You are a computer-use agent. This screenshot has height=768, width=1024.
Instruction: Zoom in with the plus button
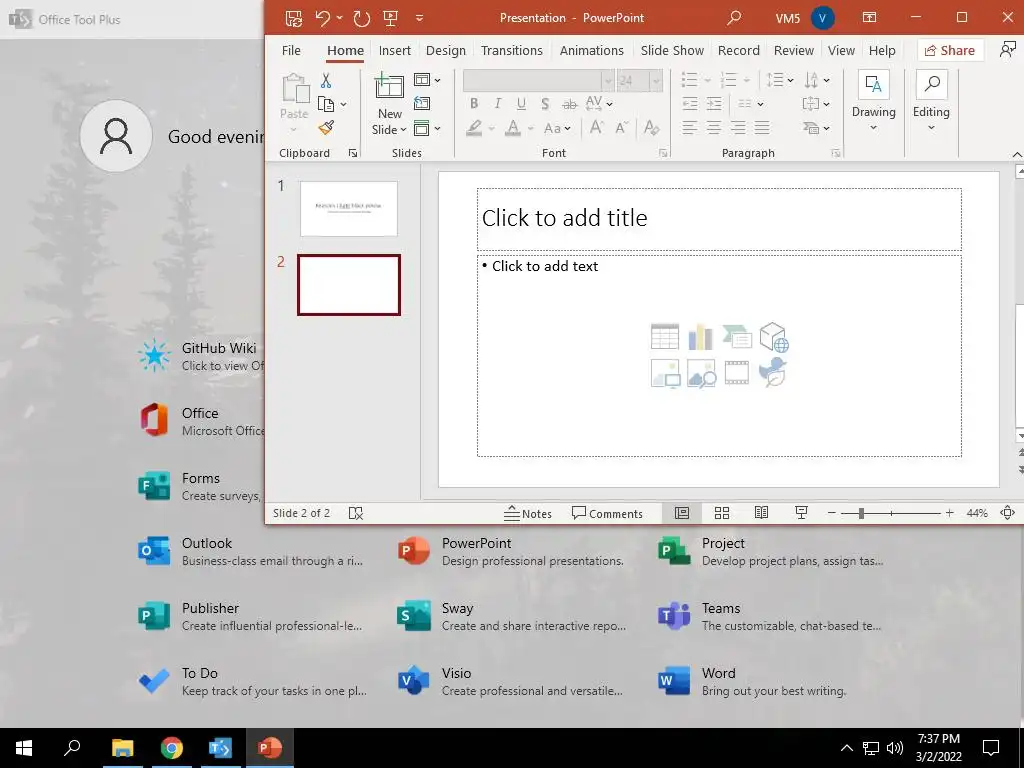point(950,513)
